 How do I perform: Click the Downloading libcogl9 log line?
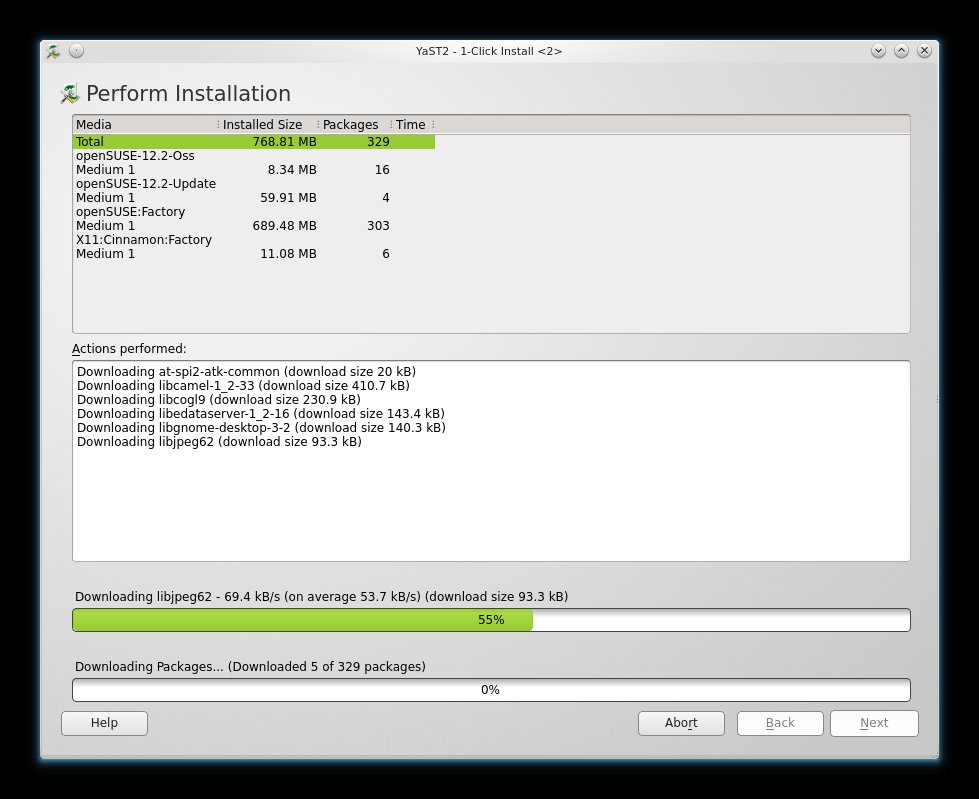point(219,400)
